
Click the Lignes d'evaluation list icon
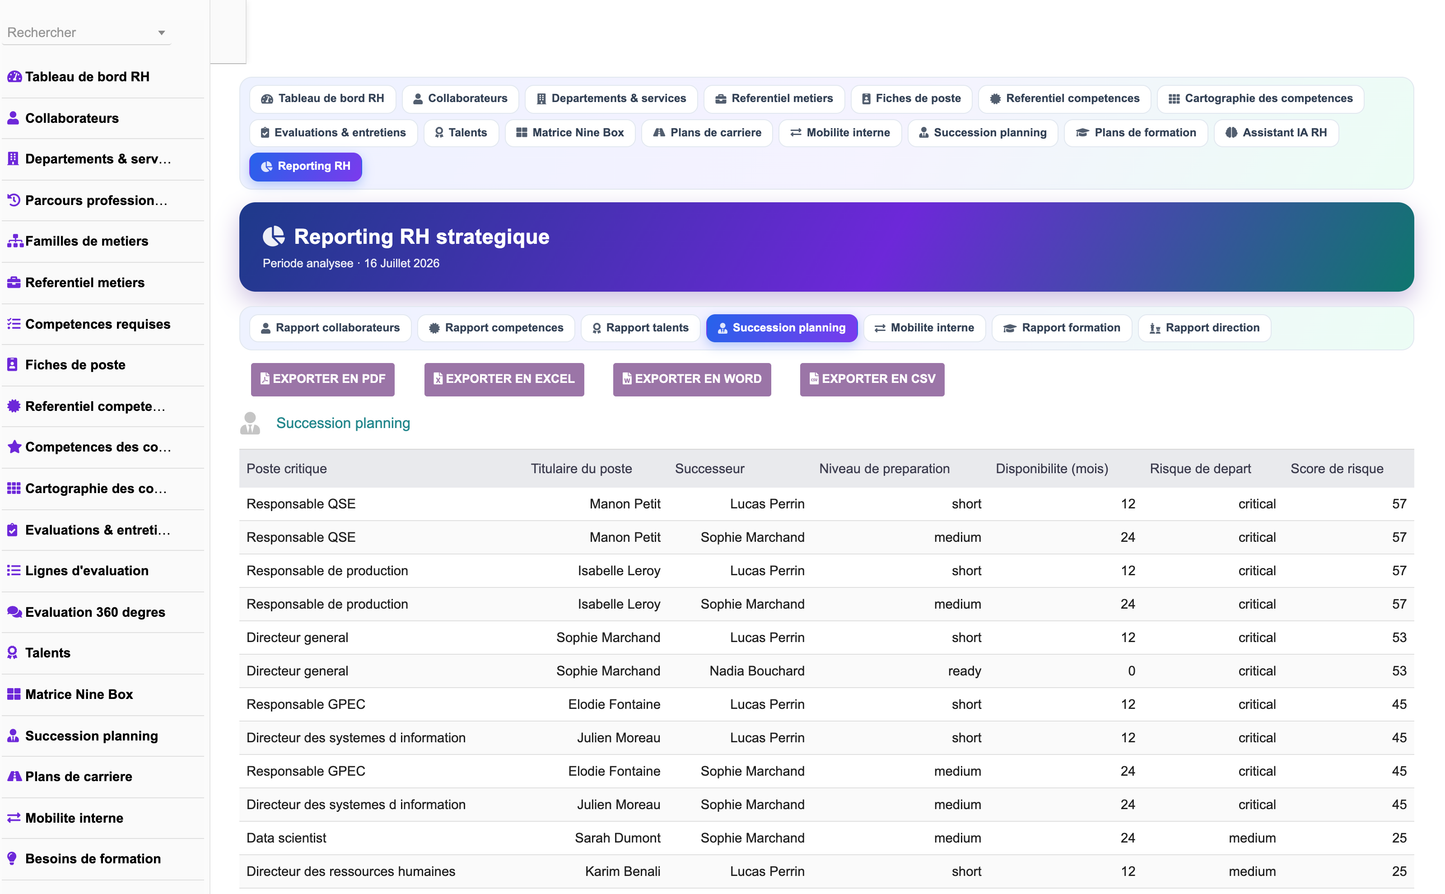click(x=14, y=571)
